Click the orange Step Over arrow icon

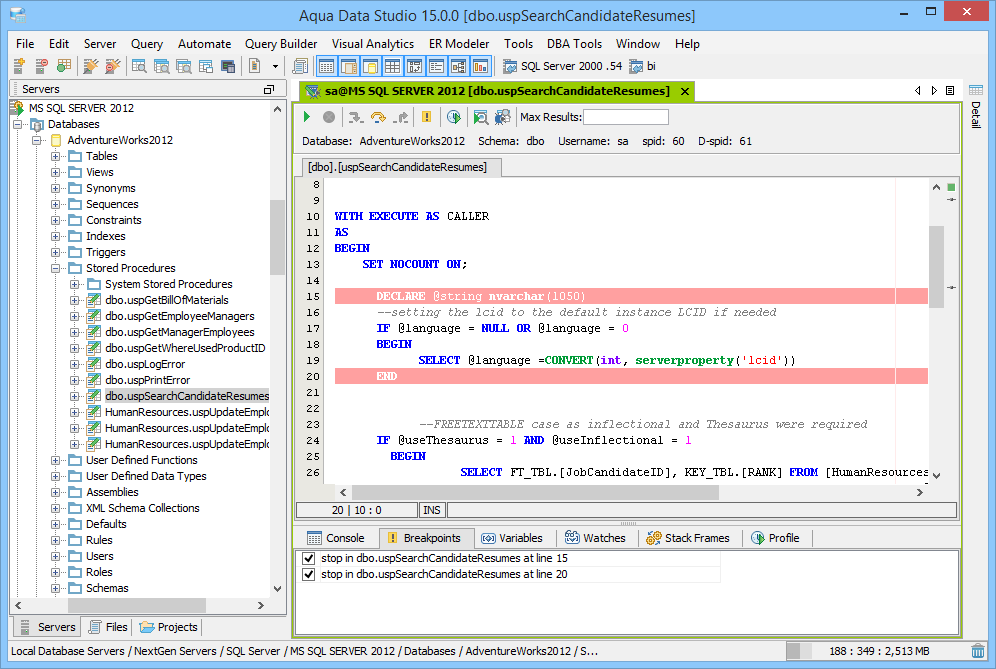point(378,117)
